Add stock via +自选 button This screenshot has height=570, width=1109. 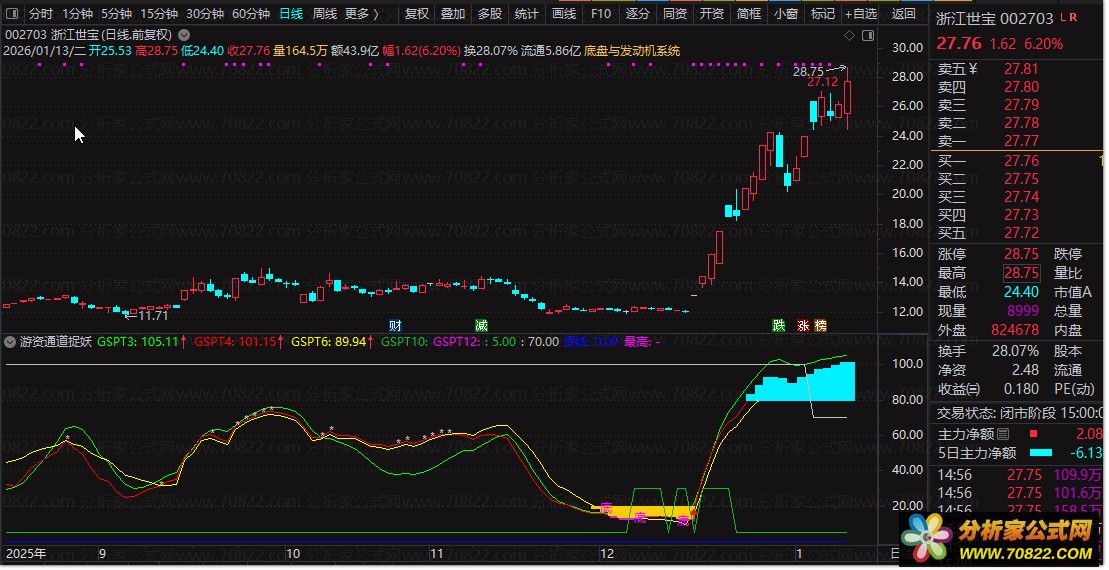(860, 14)
